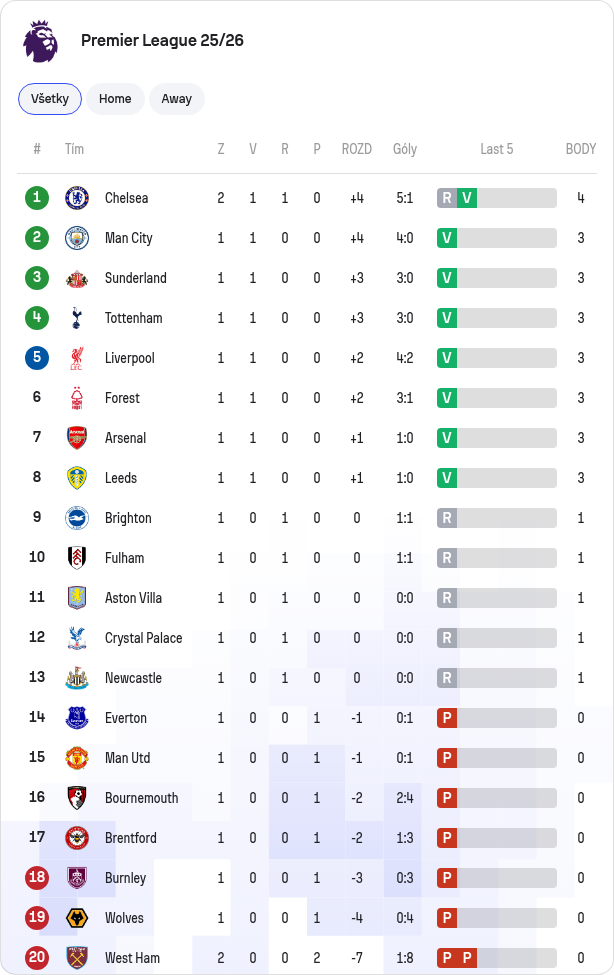Click the West Ham crest
Screen dimensions: 614x975
(x=77, y=958)
